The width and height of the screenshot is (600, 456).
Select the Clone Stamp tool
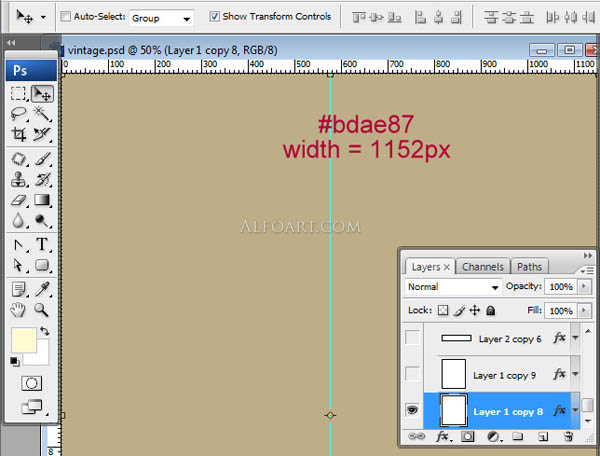tap(18, 179)
